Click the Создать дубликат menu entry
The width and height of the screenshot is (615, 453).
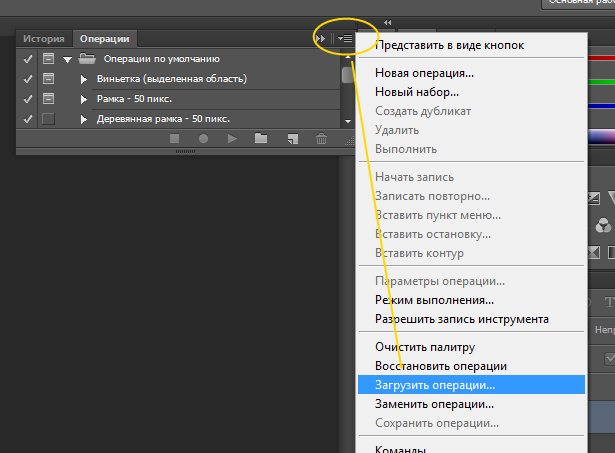point(471,111)
